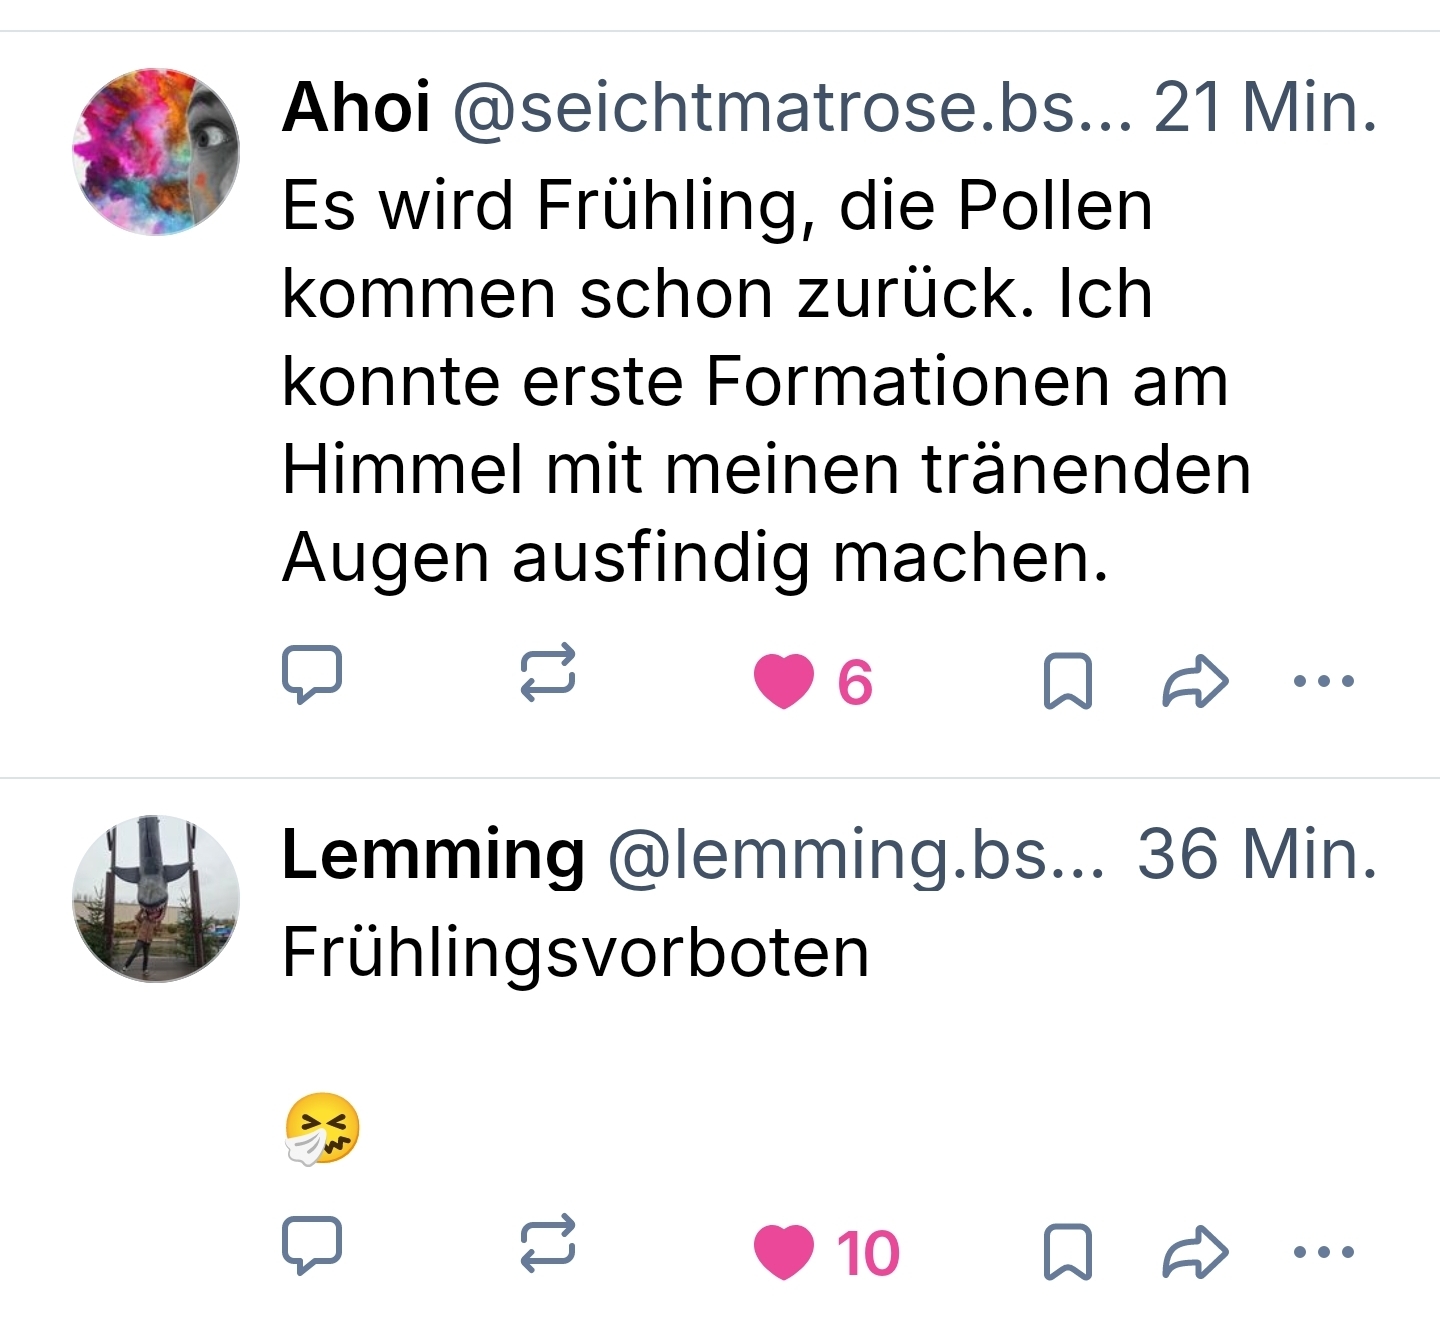Unlike Ahoi's post with 6 likes

pos(784,681)
